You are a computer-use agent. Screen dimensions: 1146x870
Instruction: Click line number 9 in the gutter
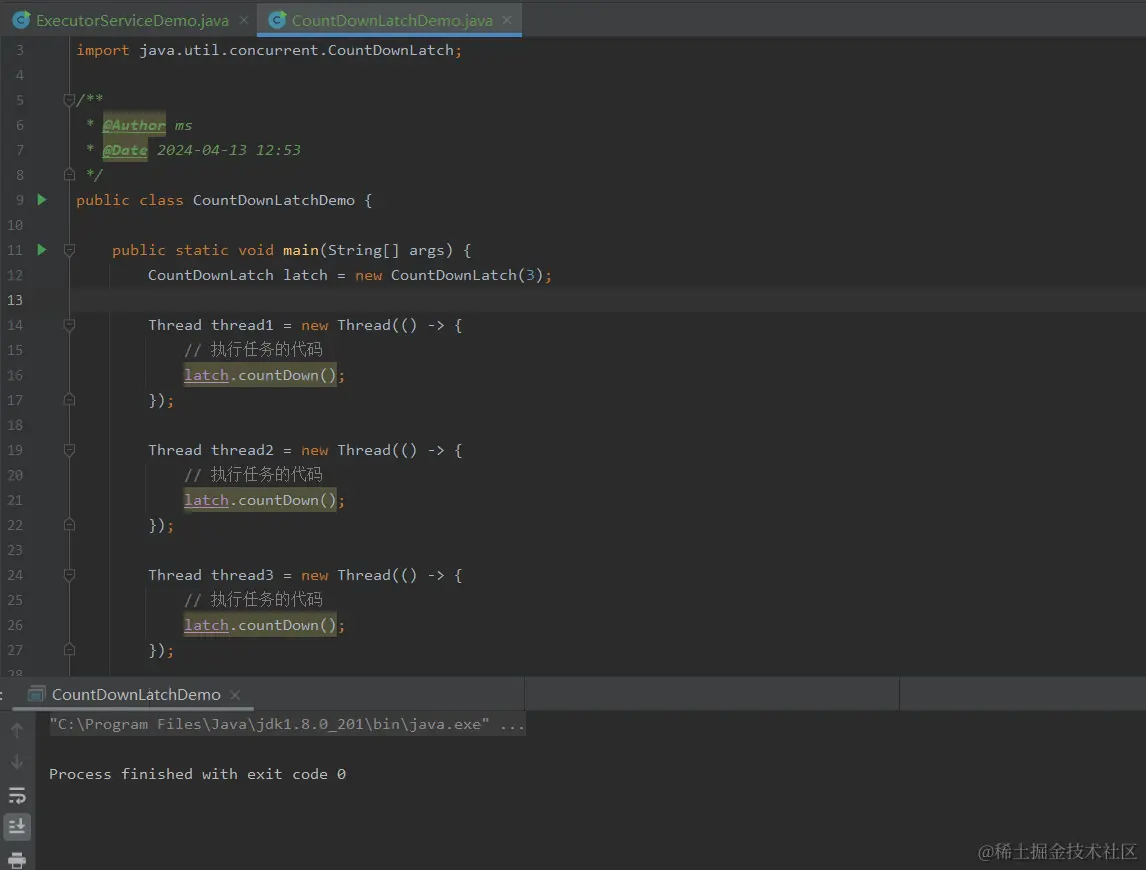coord(19,200)
